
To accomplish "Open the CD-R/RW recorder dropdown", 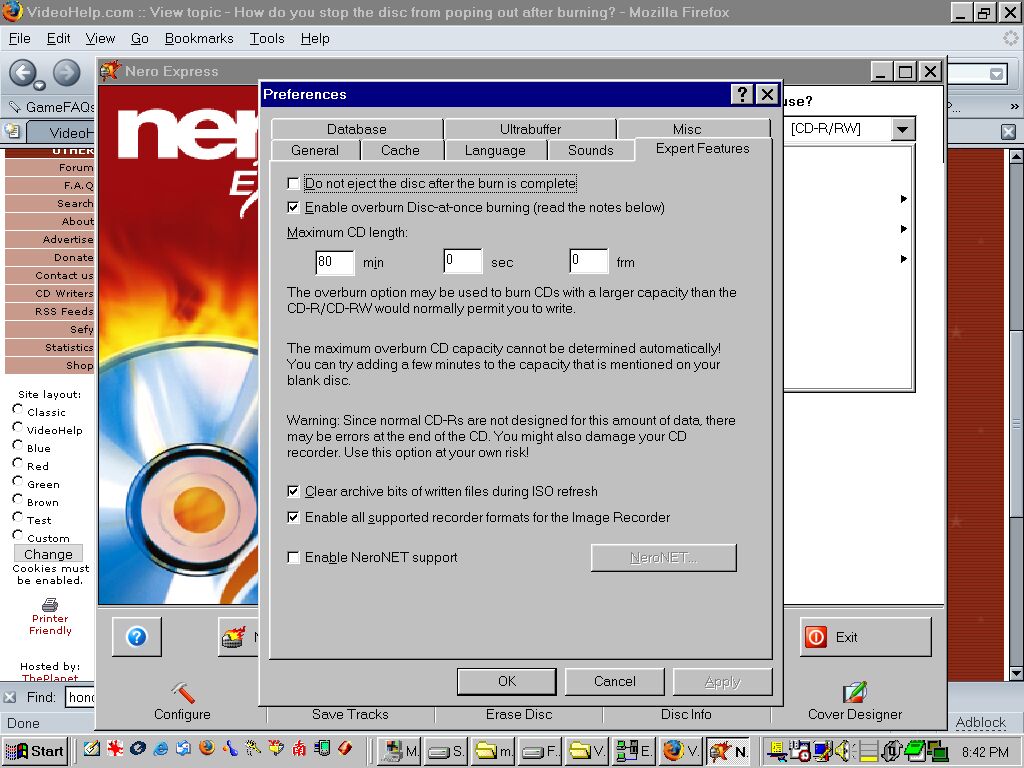I will pos(902,129).
